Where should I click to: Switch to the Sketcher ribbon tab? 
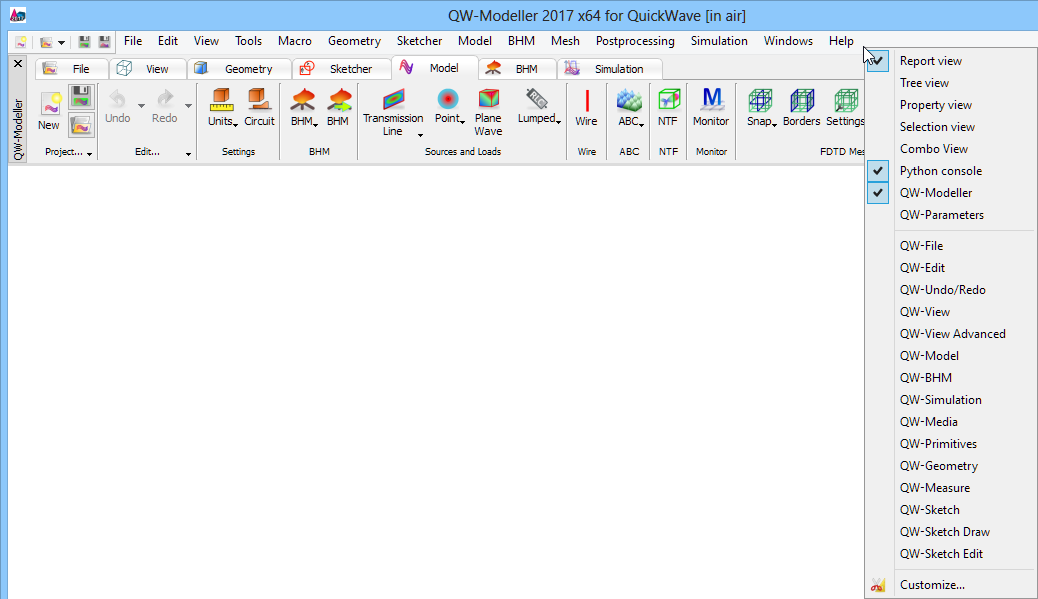340,69
